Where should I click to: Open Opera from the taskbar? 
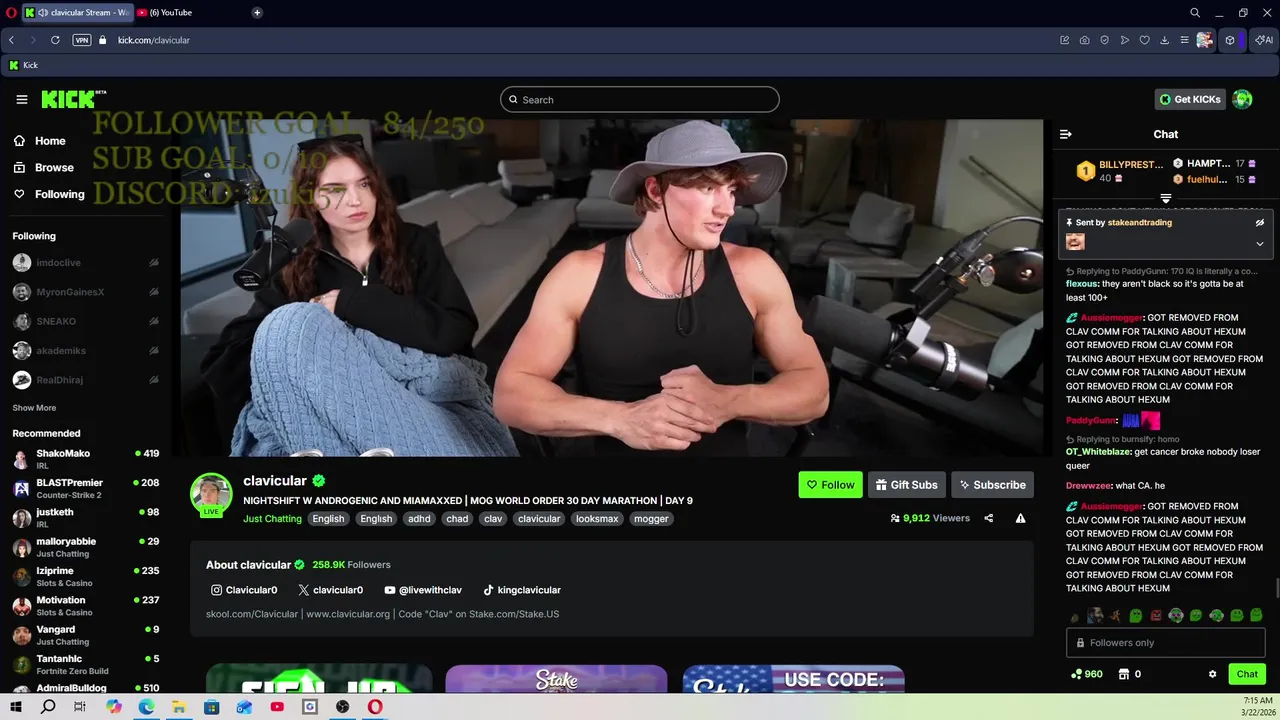coord(375,707)
